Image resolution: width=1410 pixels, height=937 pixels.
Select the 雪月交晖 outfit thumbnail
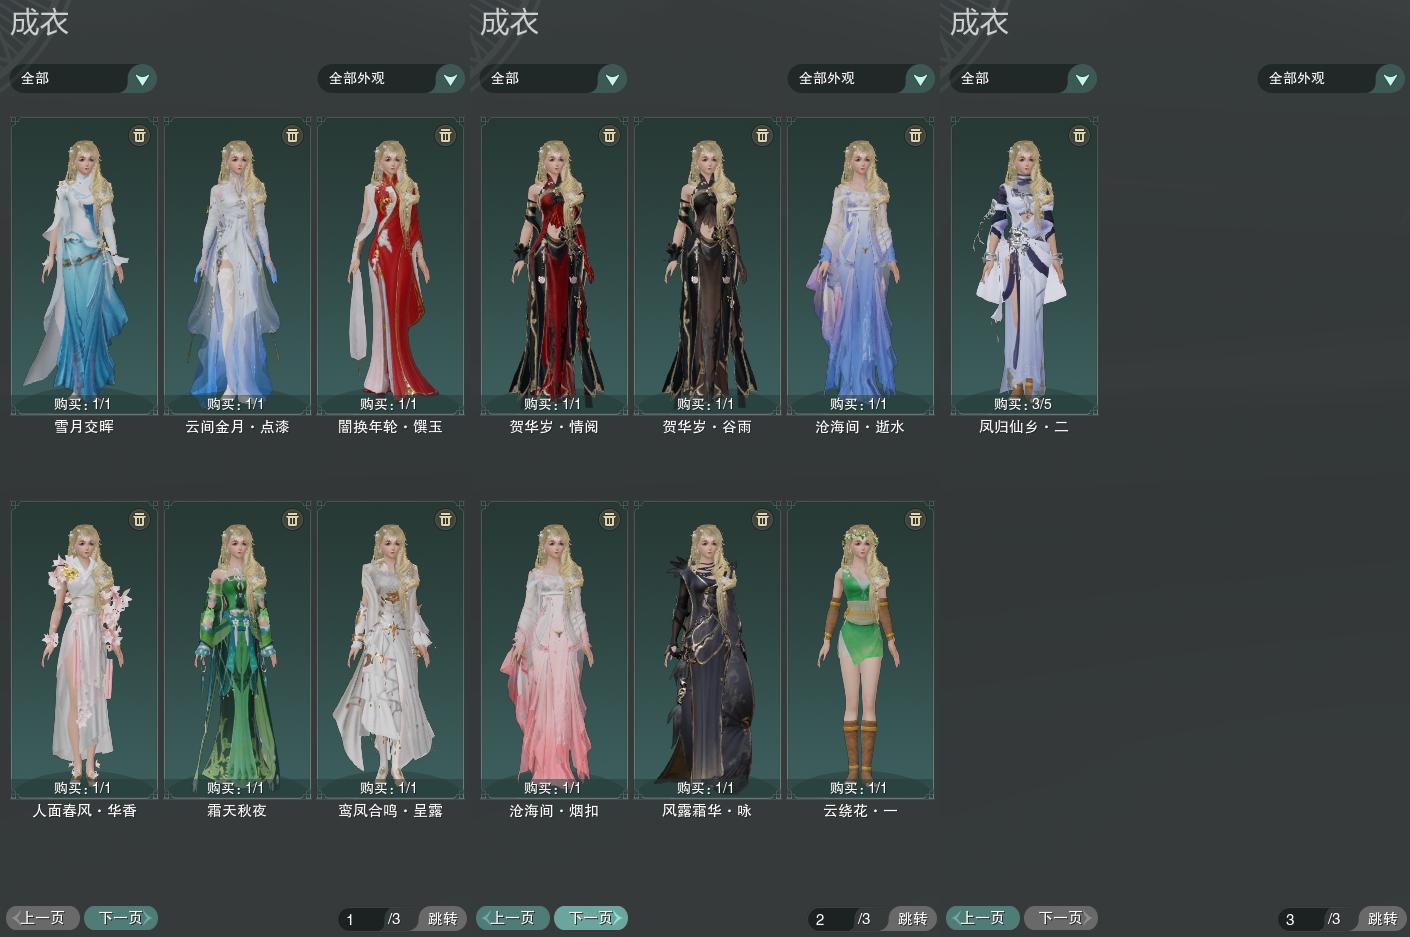pos(84,266)
